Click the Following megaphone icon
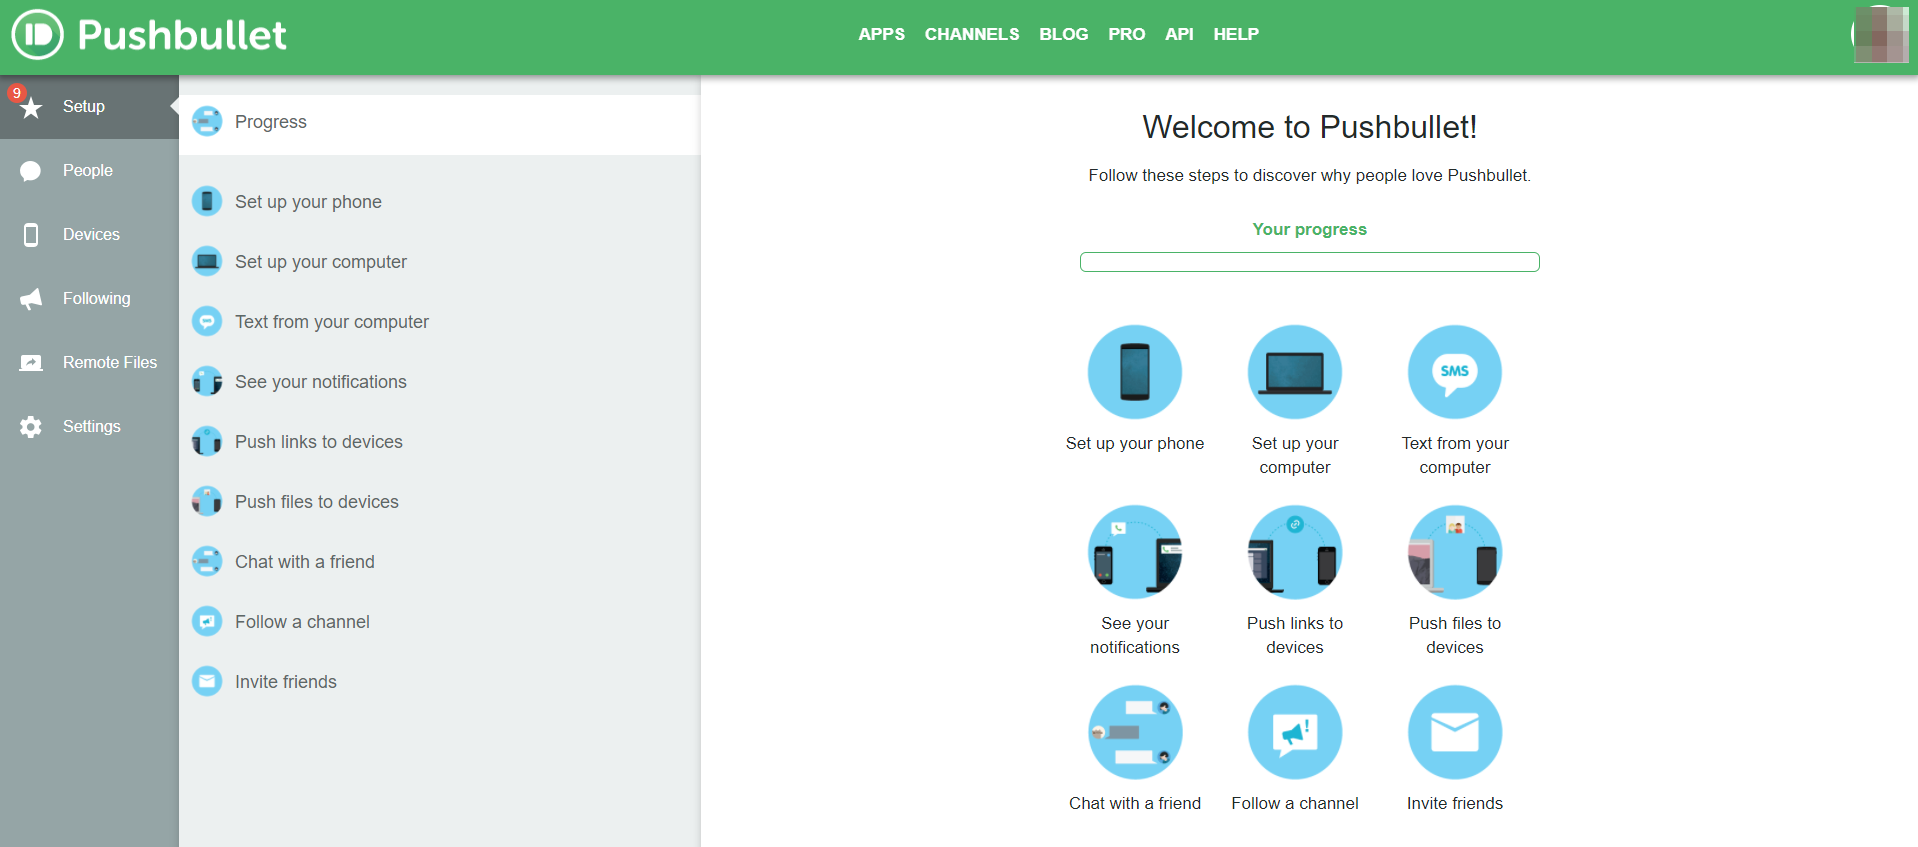This screenshot has width=1918, height=847. coord(31,299)
